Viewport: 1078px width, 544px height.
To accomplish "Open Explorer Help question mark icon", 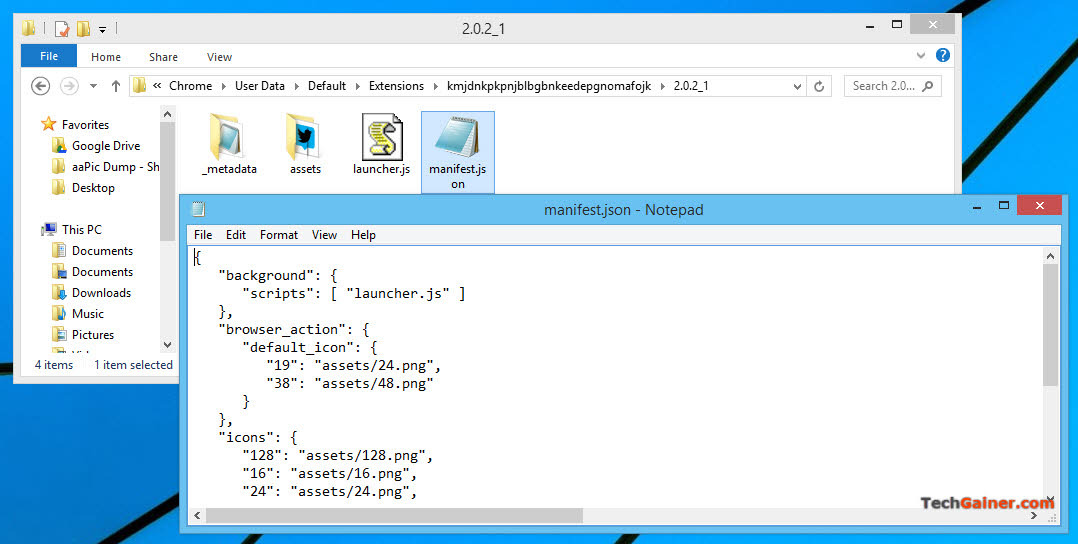I will [x=943, y=56].
